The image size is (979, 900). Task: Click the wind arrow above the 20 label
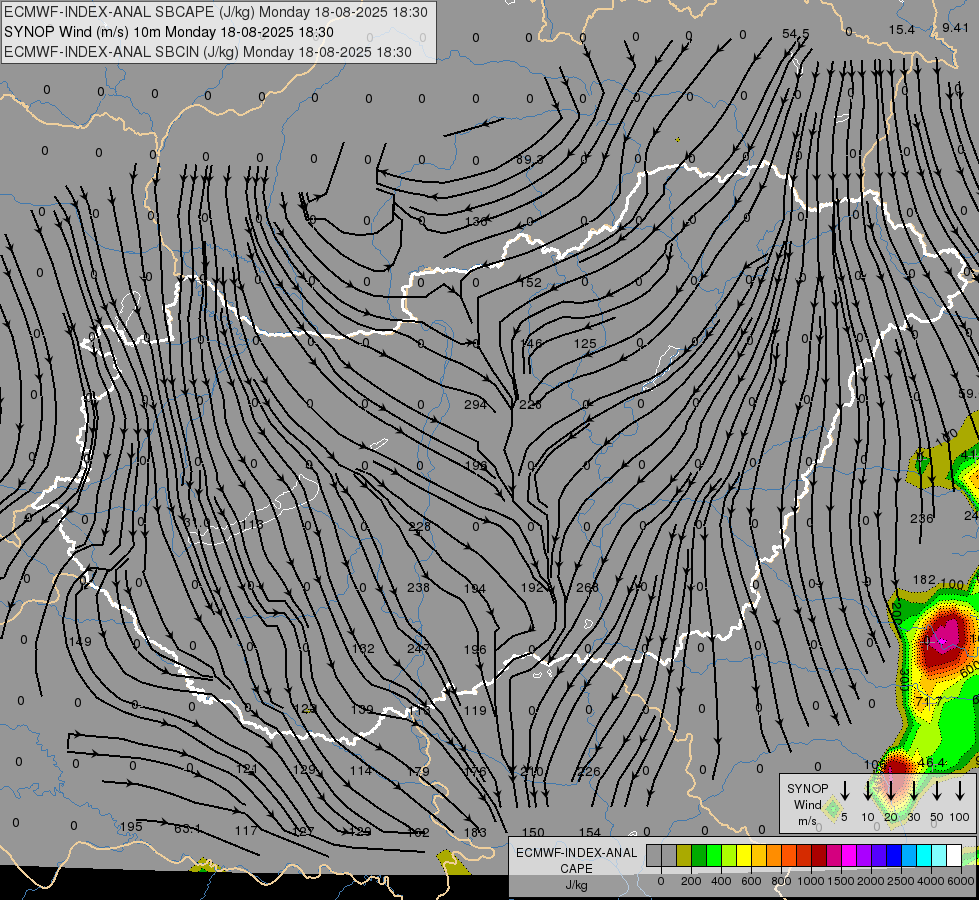[x=891, y=791]
